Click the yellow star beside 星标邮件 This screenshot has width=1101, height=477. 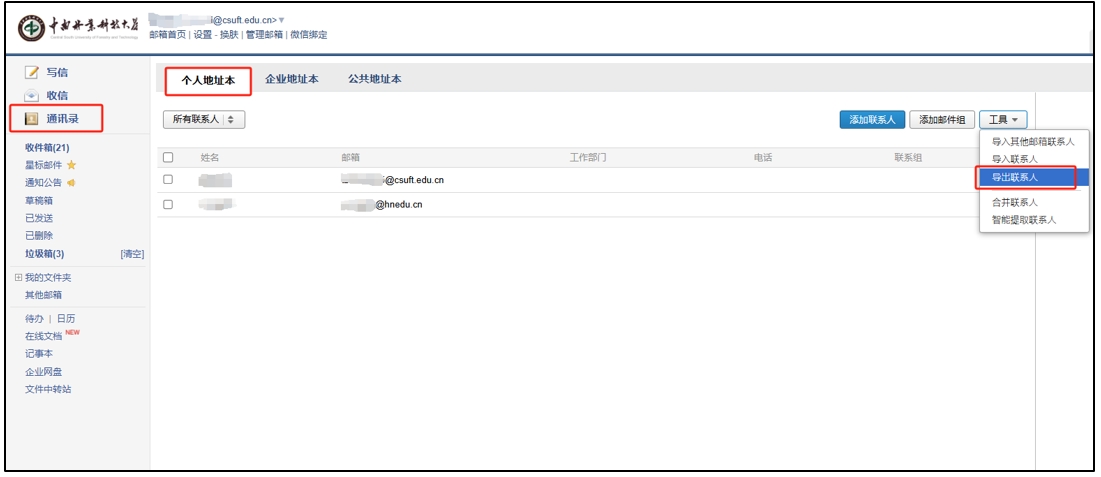(72, 165)
